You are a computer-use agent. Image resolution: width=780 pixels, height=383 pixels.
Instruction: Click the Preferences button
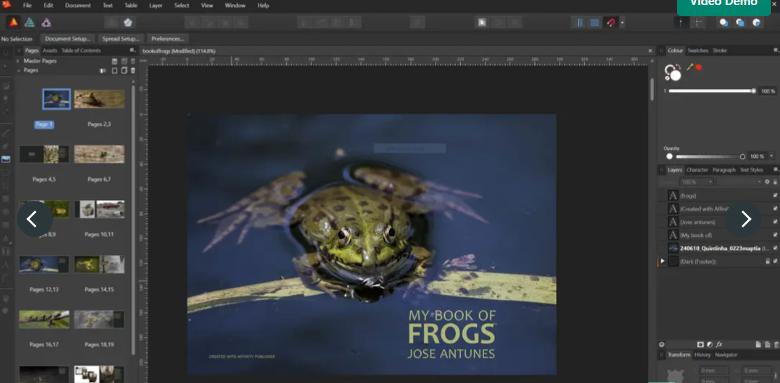pyautogui.click(x=168, y=39)
